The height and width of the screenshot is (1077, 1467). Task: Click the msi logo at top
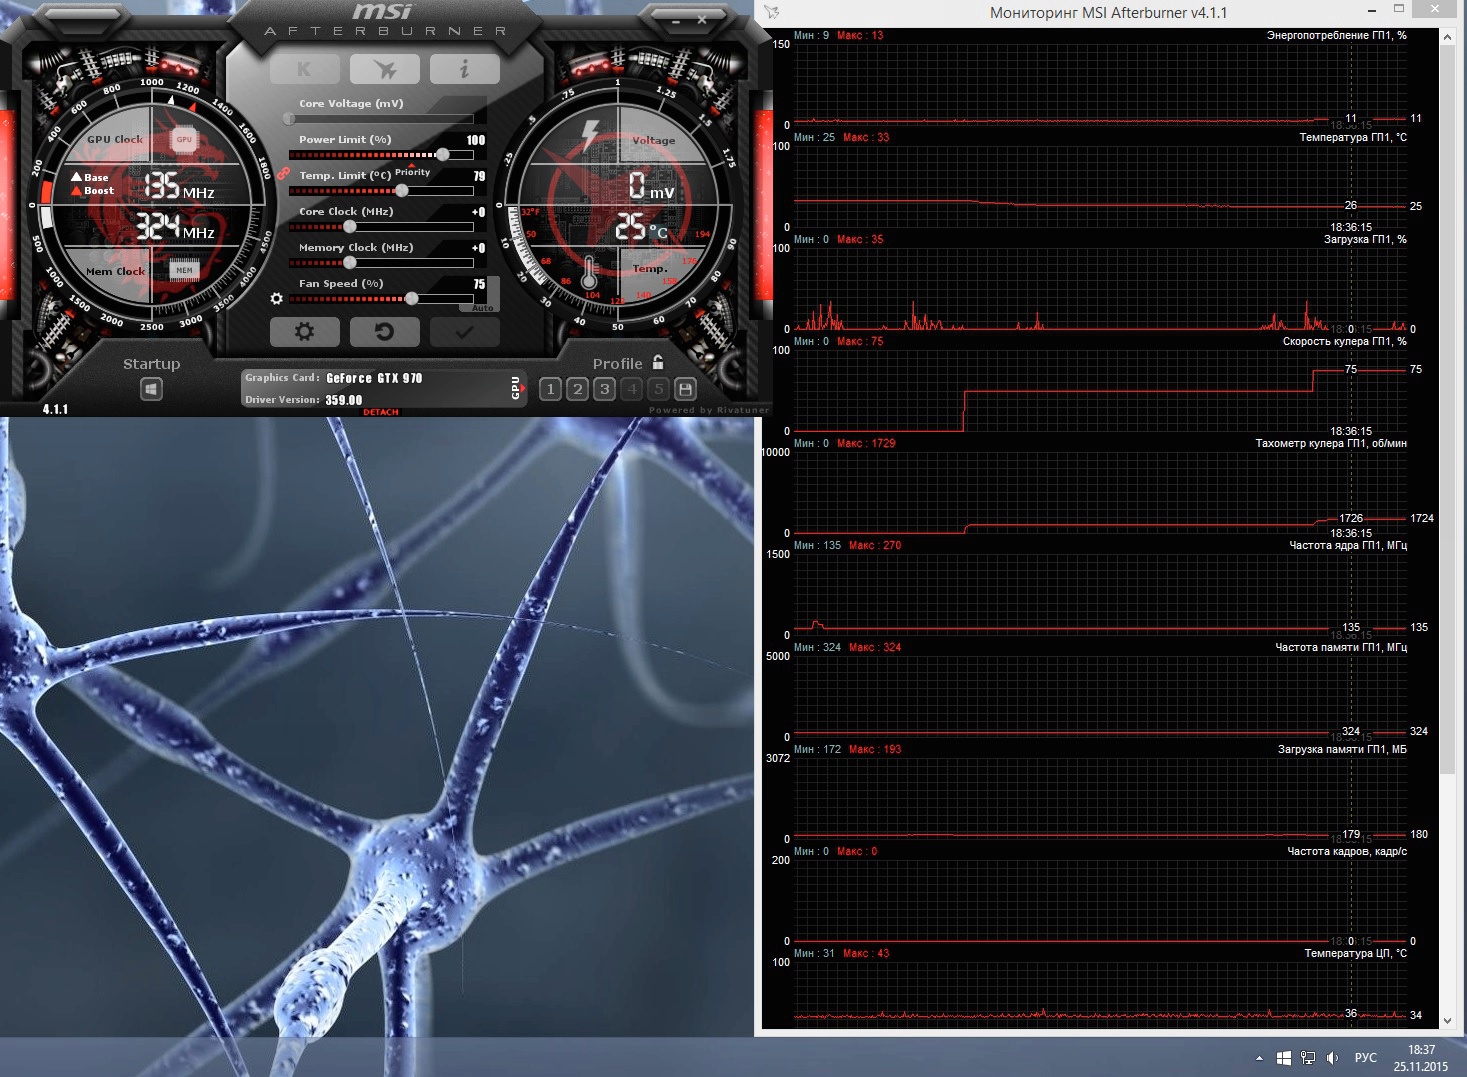click(383, 12)
